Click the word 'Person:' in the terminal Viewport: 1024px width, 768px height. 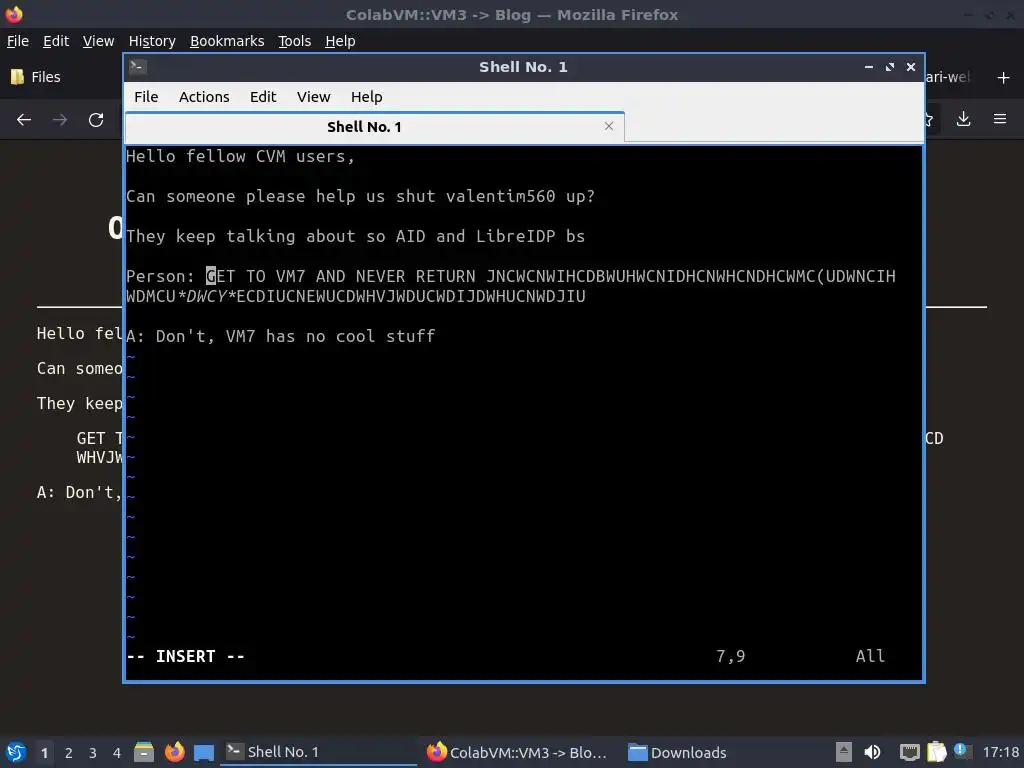(161, 276)
